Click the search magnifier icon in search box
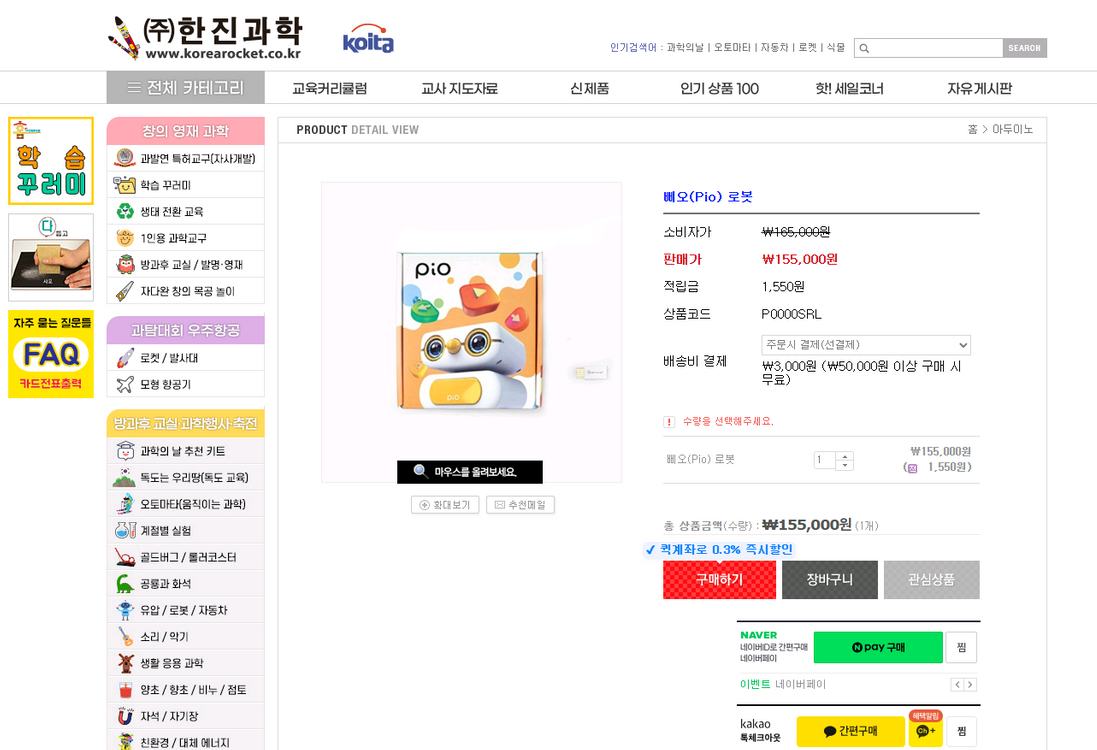The width and height of the screenshot is (1097, 750). pyautogui.click(x=863, y=48)
